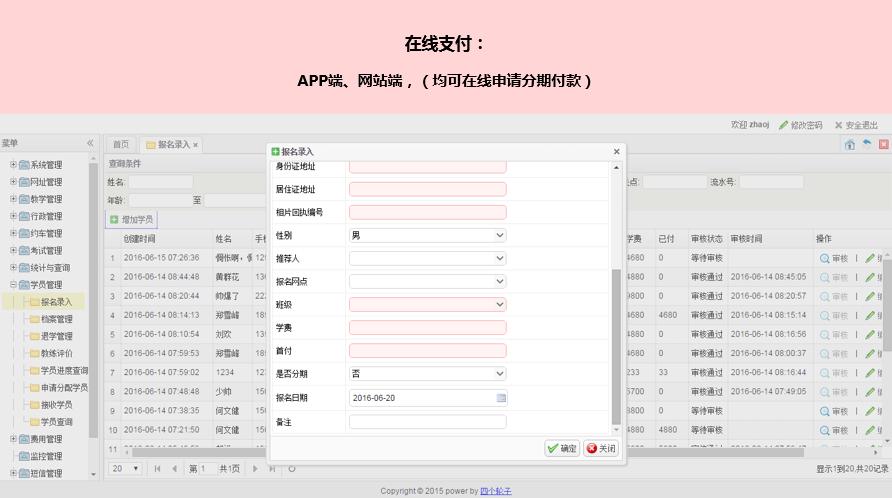Viewport: 892px width, 498px height.
Task: Click the table horizontal scrollbar
Action: tap(468, 452)
